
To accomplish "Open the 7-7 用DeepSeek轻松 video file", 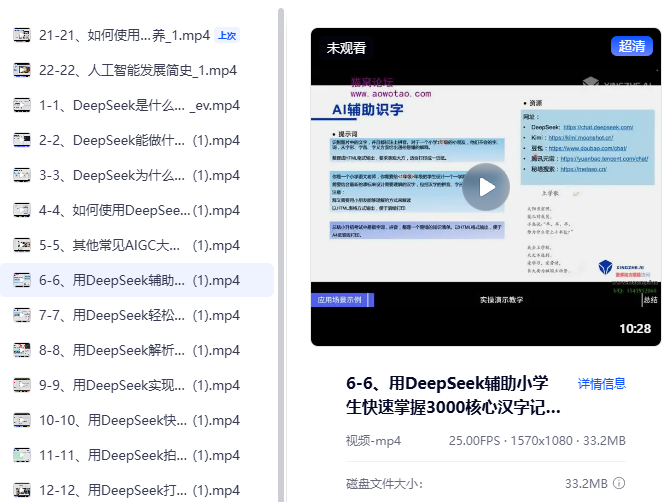I will click(x=140, y=315).
